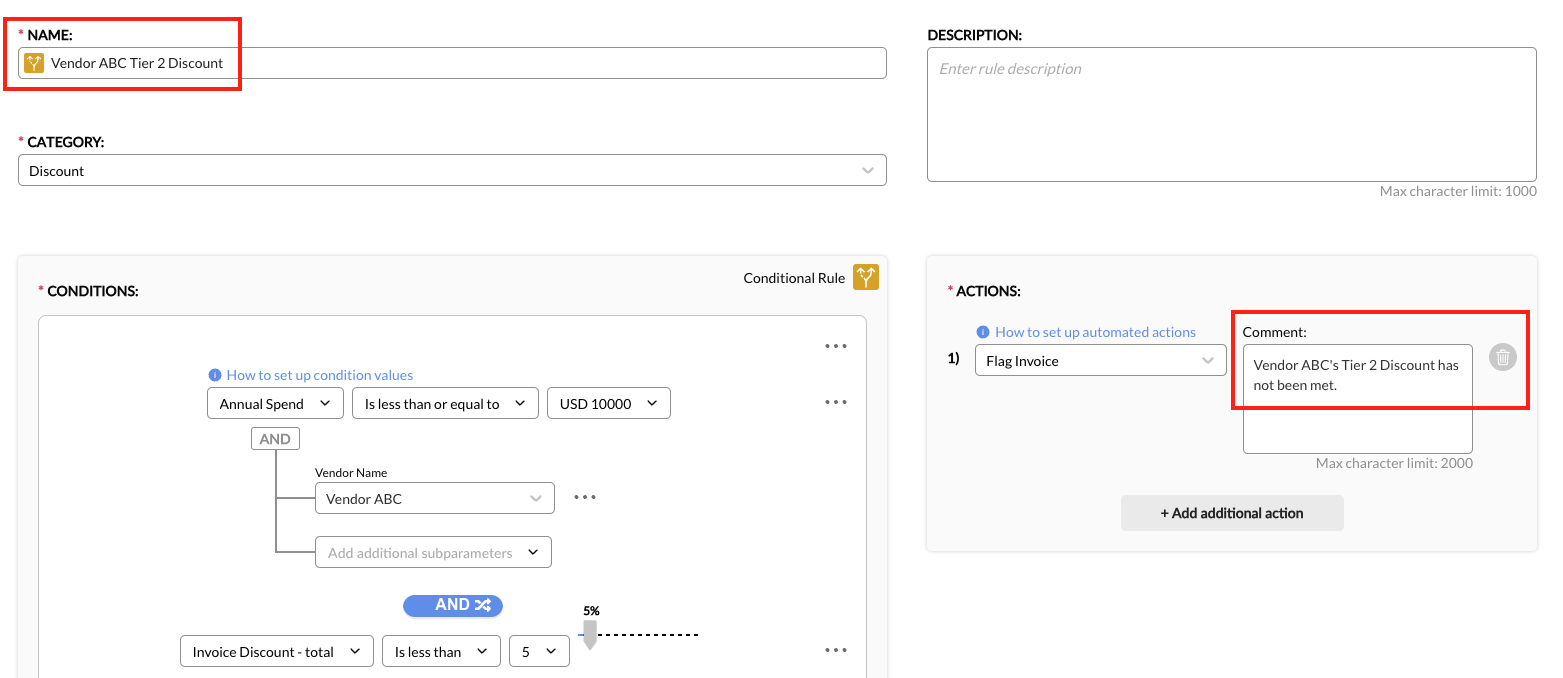Viewport: 1563px width, 678px height.
Task: Click into the rule Description text area
Action: click(1231, 115)
